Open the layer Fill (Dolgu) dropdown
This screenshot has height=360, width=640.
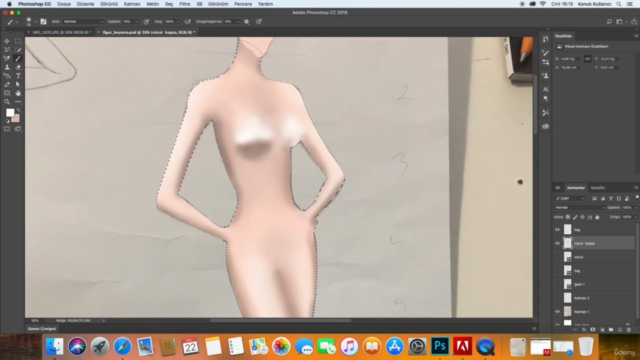(x=636, y=217)
